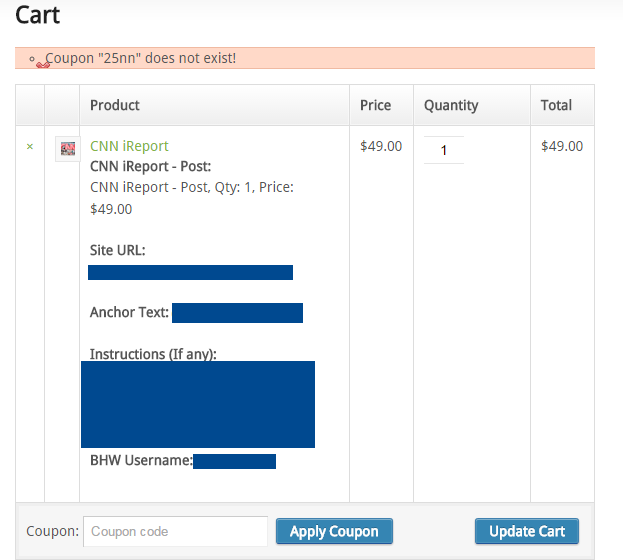Click the Site URL label
This screenshot has height=560, width=623.
[118, 250]
